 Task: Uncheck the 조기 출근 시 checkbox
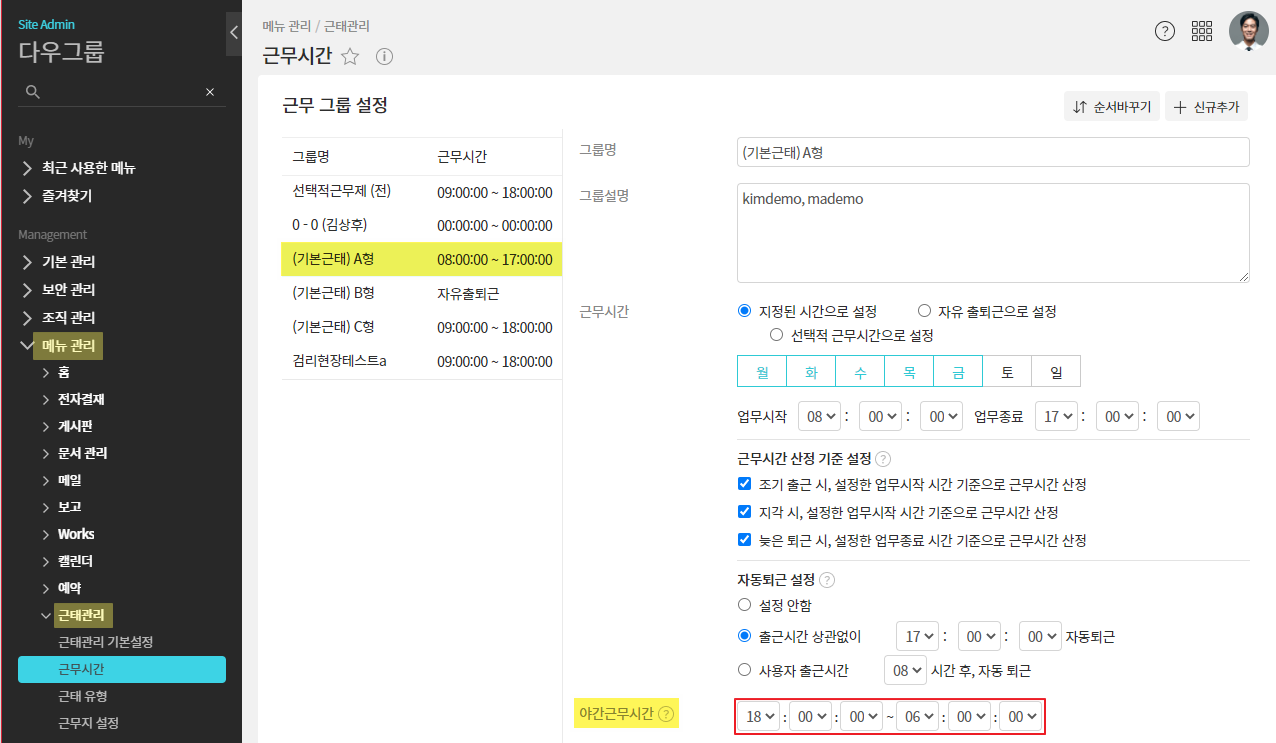click(x=744, y=485)
